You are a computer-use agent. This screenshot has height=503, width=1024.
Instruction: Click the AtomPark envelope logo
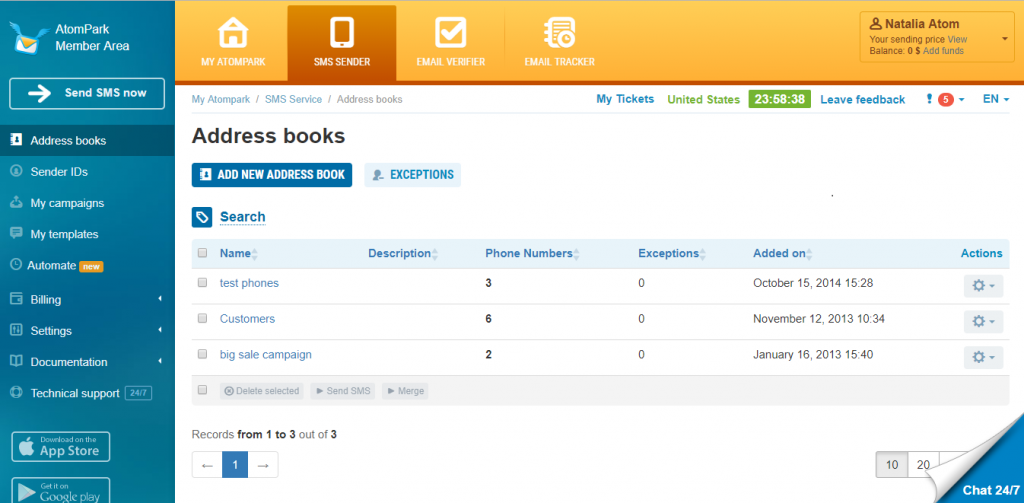click(30, 37)
